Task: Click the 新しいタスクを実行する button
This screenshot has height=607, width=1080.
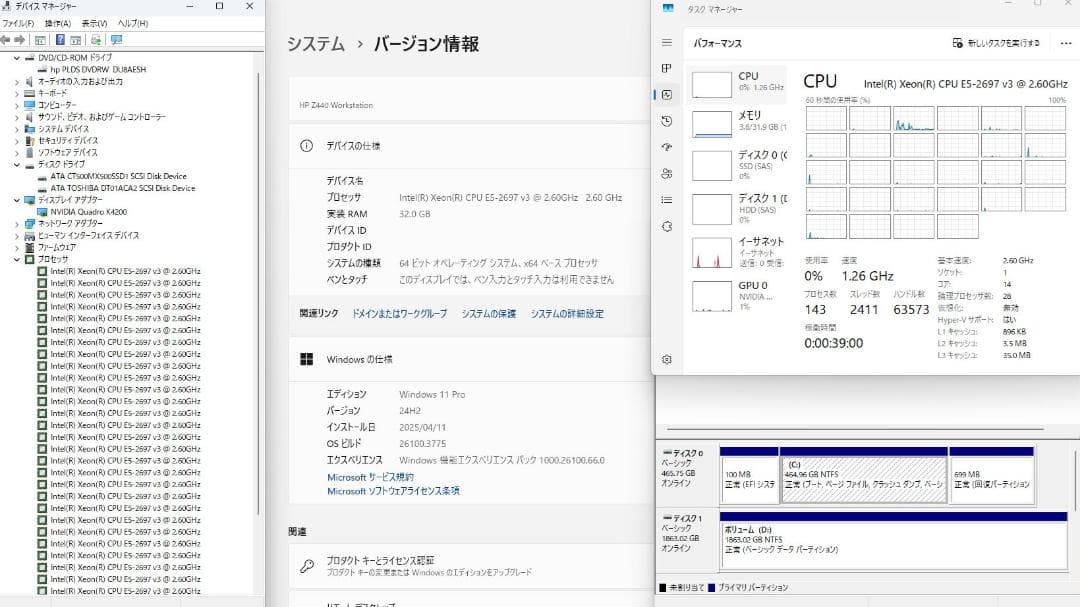Action: click(x=996, y=41)
